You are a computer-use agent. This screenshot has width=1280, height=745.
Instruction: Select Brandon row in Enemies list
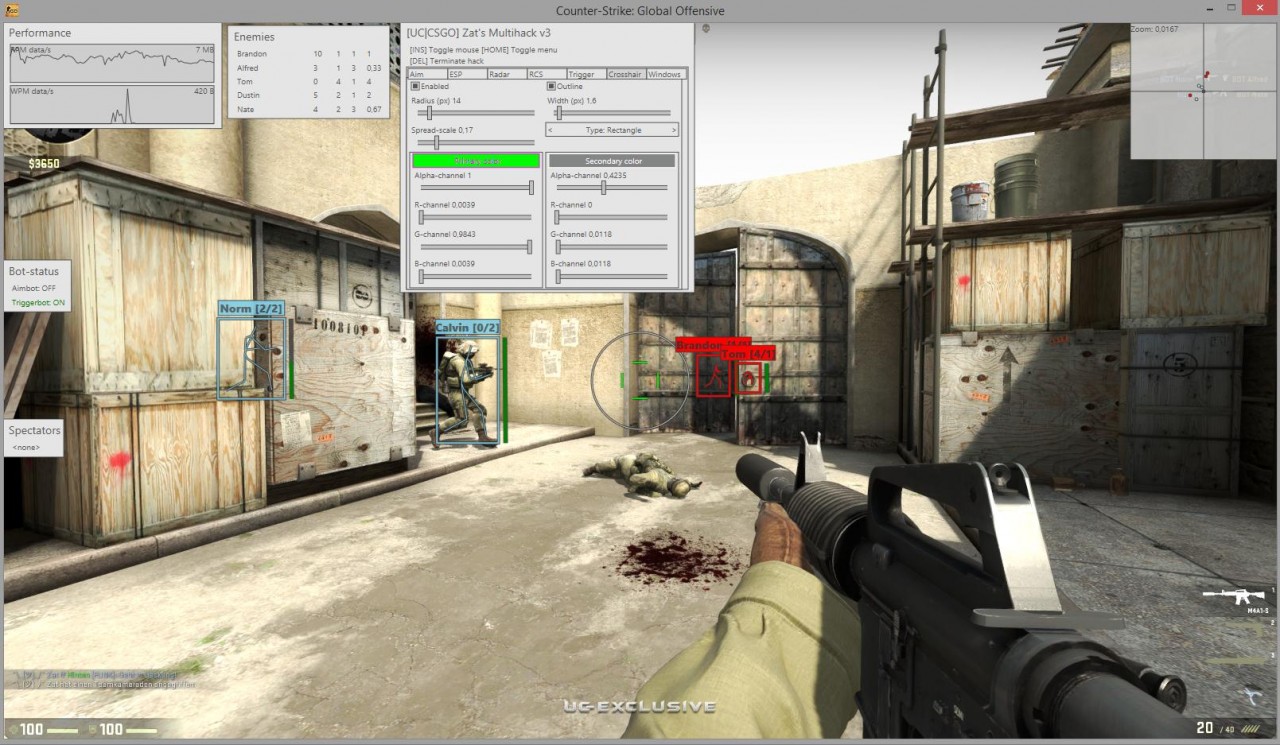coord(307,53)
